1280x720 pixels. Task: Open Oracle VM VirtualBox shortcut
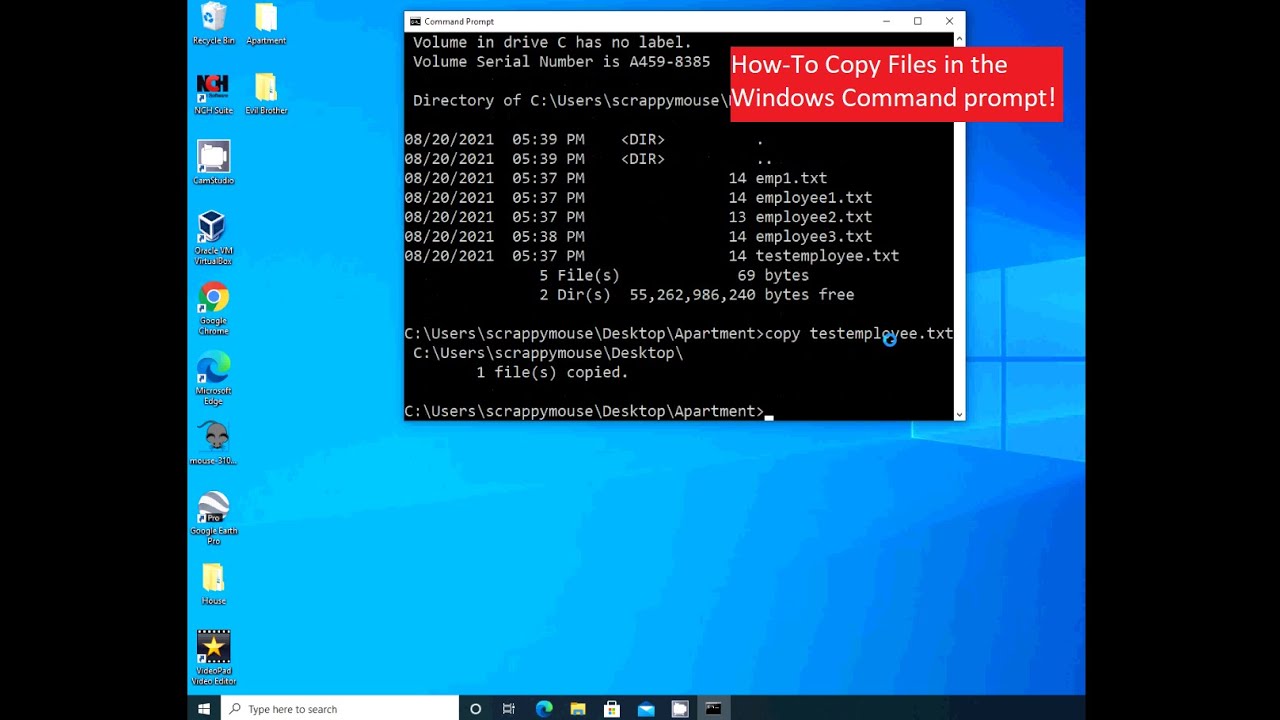pos(213,238)
